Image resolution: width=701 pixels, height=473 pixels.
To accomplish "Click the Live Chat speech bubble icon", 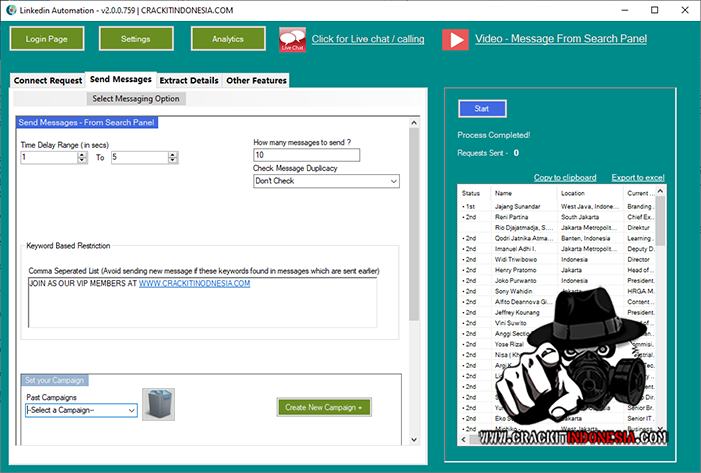I will point(292,40).
